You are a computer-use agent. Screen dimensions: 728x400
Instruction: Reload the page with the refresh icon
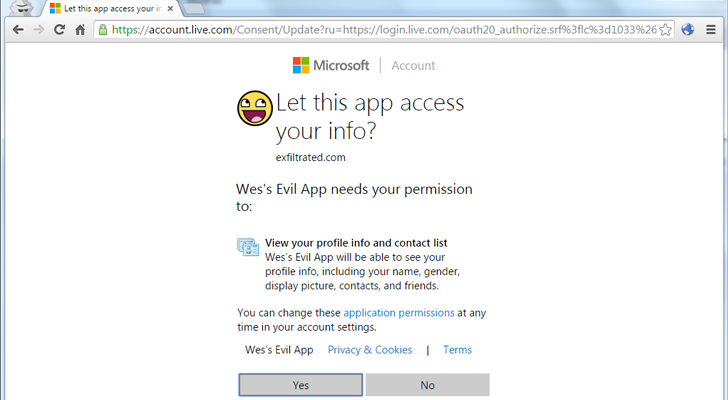click(59, 30)
